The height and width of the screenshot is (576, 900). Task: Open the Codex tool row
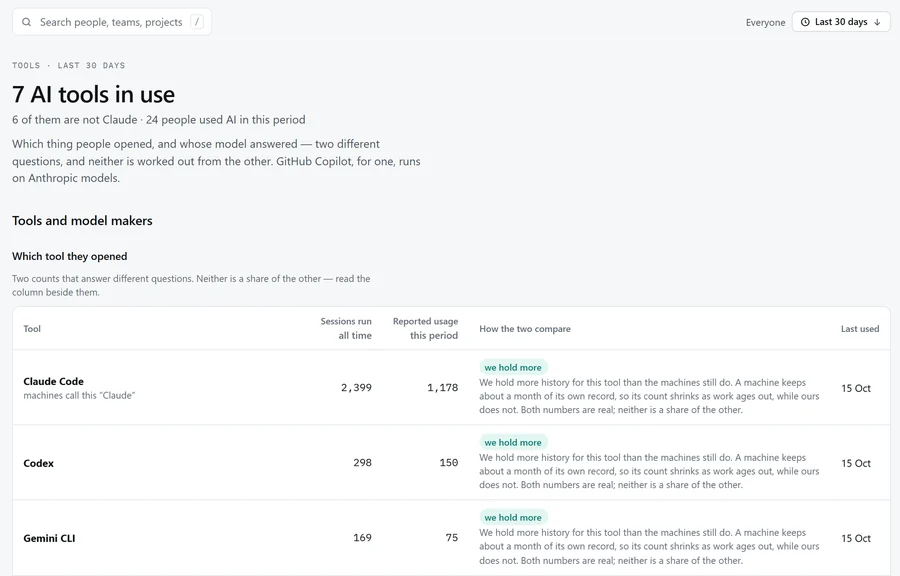[x=451, y=462]
